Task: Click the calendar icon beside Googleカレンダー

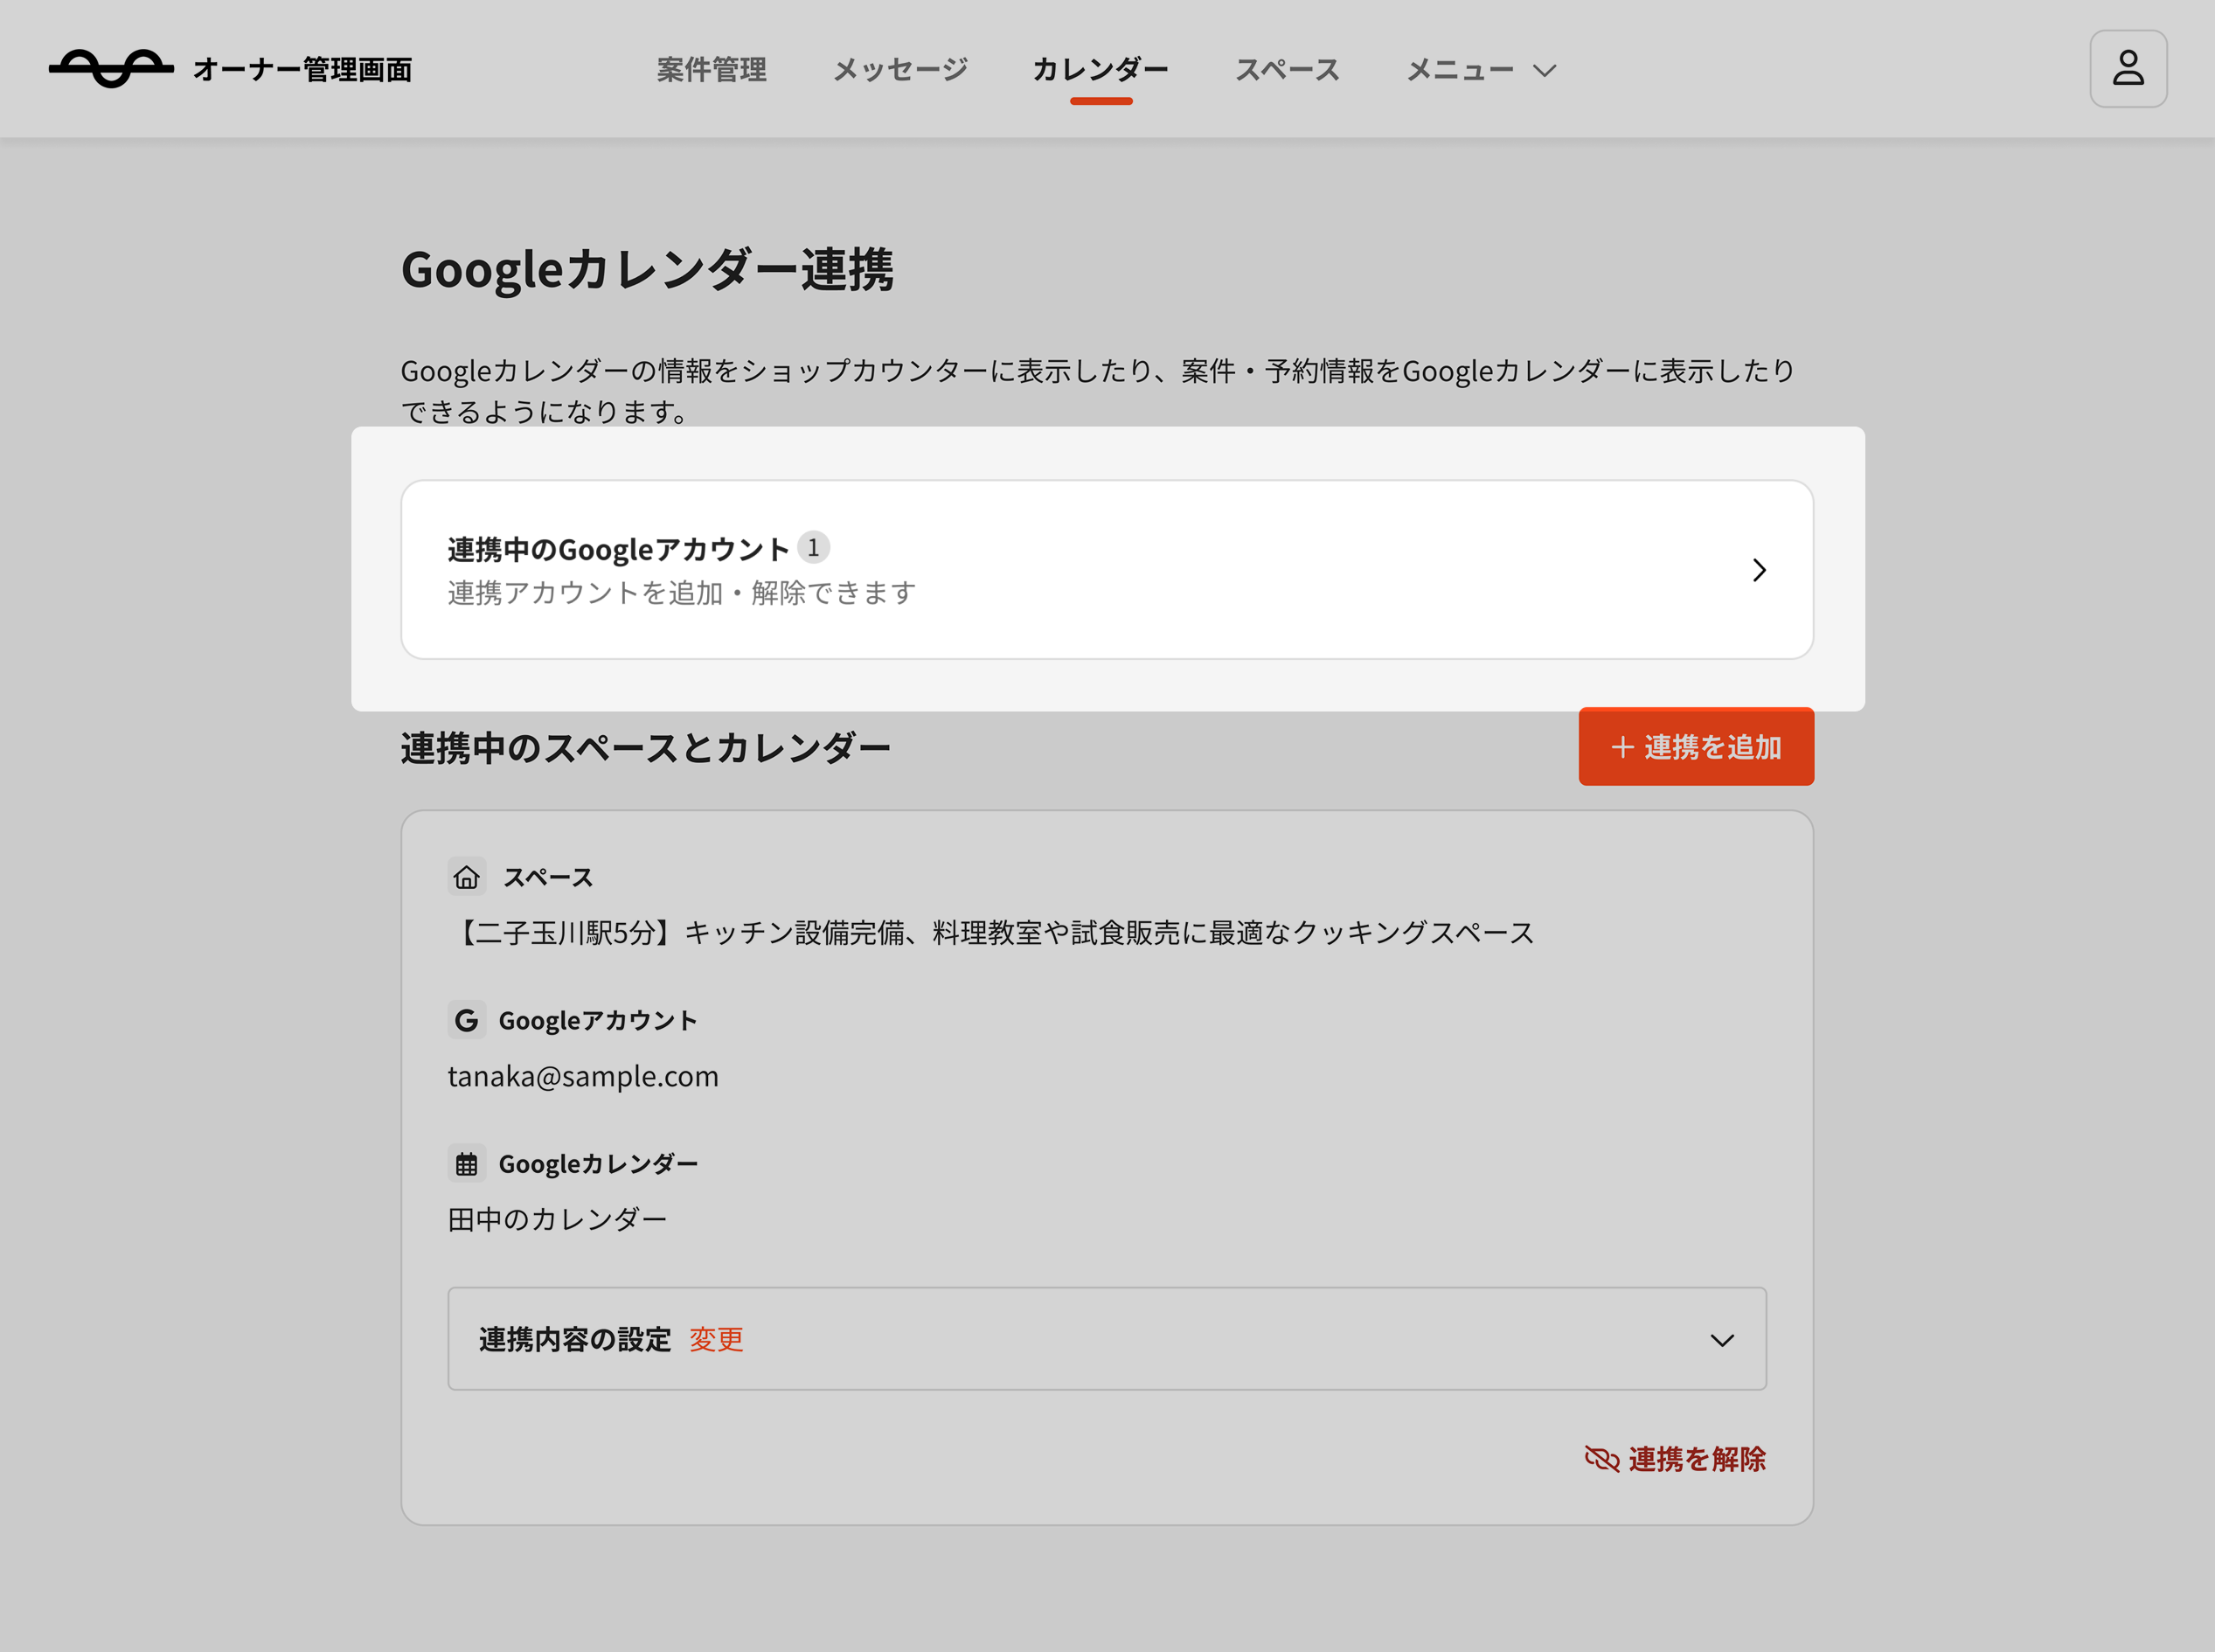Action: [x=466, y=1163]
